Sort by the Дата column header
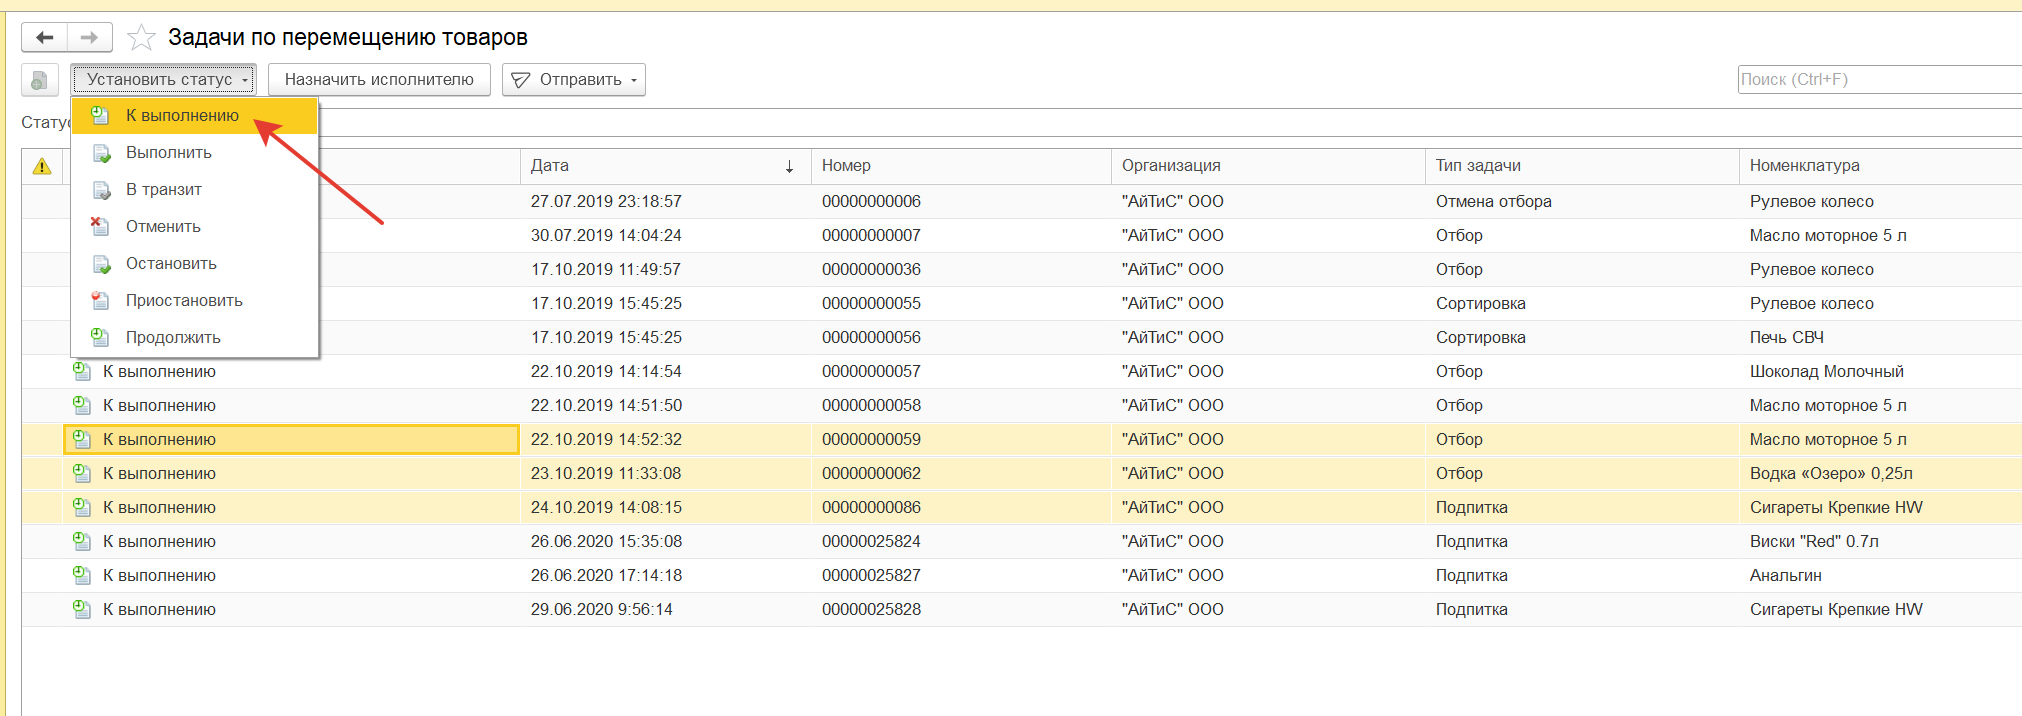The height and width of the screenshot is (716, 2022). (x=665, y=166)
